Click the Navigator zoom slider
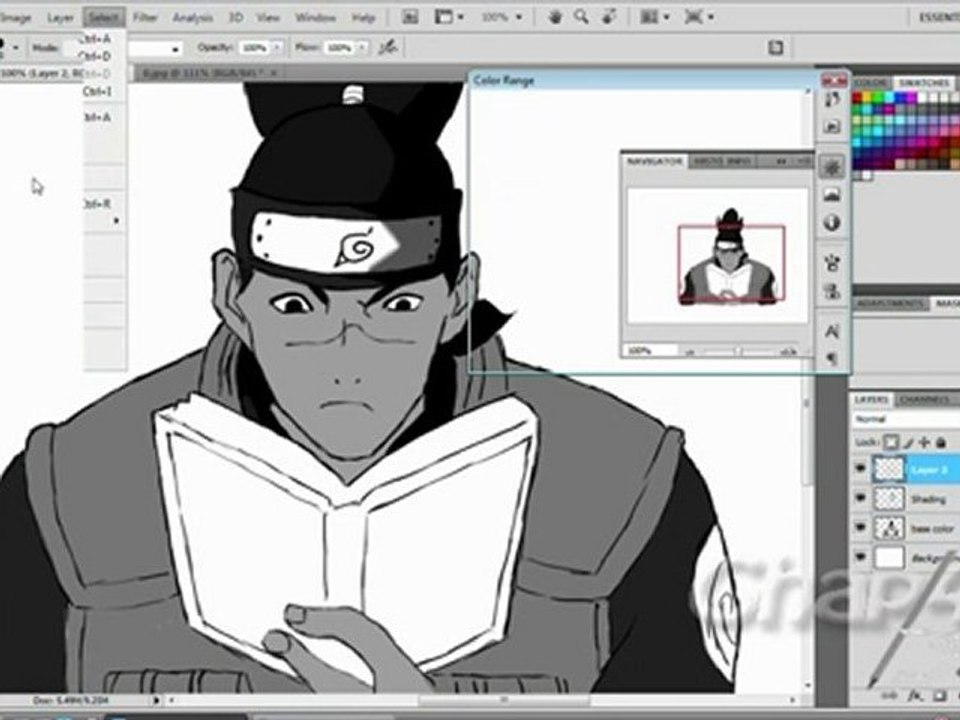Viewport: 960px width, 720px height. [739, 351]
